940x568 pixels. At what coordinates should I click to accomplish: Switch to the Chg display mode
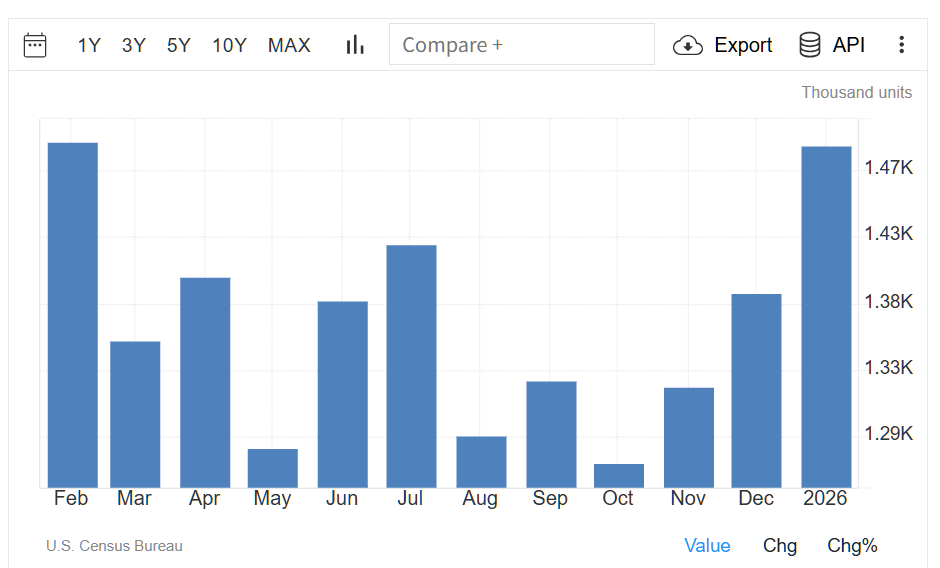(780, 546)
